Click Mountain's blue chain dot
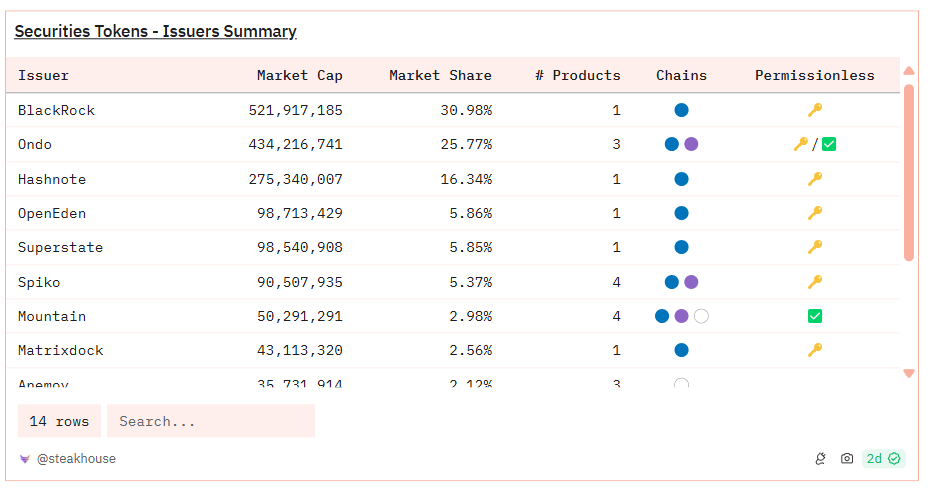 662,316
